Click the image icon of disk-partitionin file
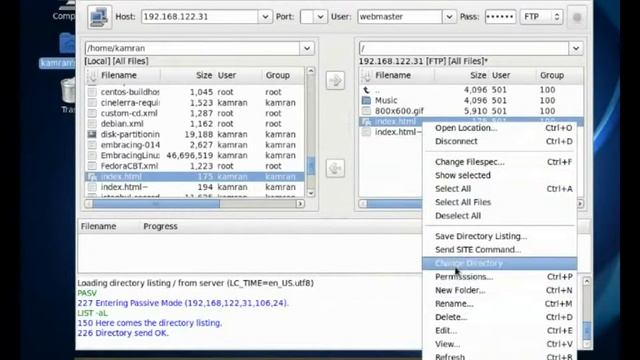640x360 pixels. point(92,134)
